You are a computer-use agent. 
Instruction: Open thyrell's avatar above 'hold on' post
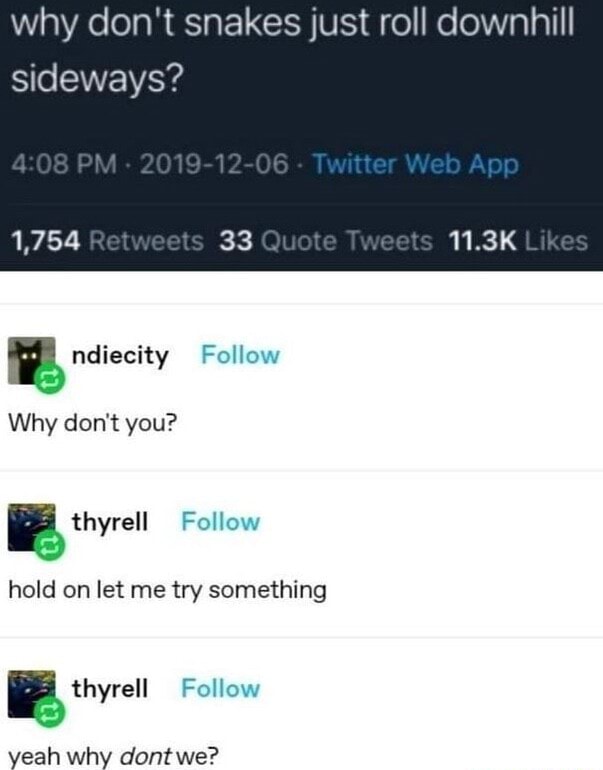pos(31,527)
